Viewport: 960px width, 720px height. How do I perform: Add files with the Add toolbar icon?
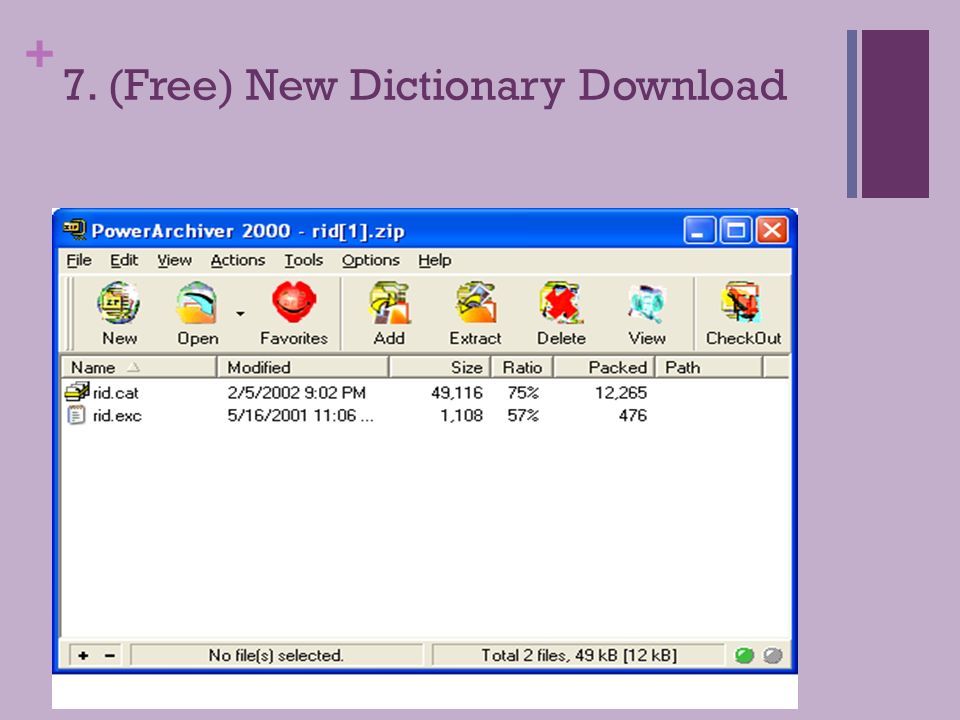(389, 303)
